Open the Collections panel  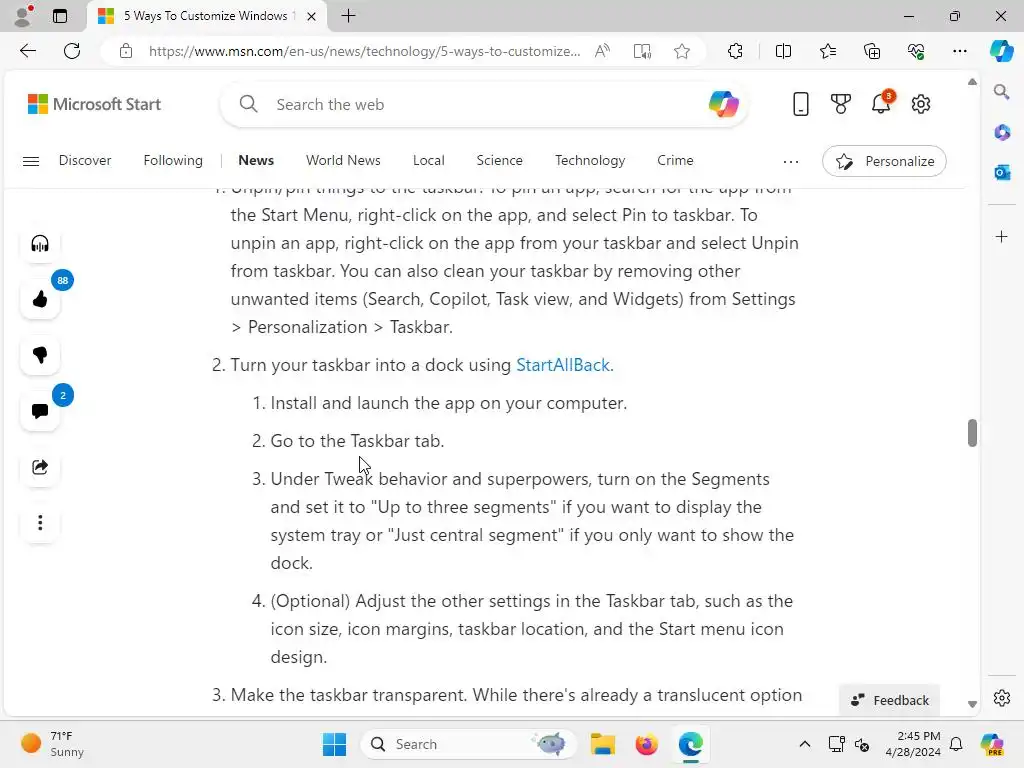click(x=872, y=51)
